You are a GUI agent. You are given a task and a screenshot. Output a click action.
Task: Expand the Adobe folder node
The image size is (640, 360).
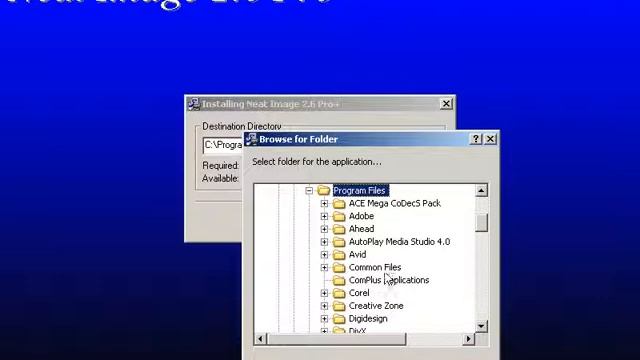pyautogui.click(x=324, y=216)
